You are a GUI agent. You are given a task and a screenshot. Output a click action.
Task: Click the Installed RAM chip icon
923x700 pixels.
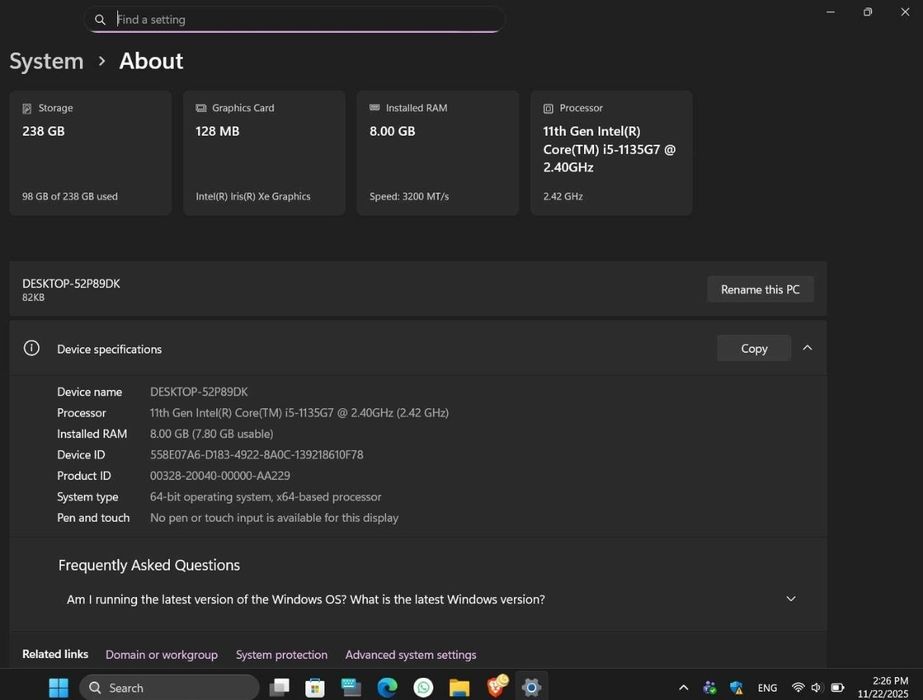coord(374,108)
